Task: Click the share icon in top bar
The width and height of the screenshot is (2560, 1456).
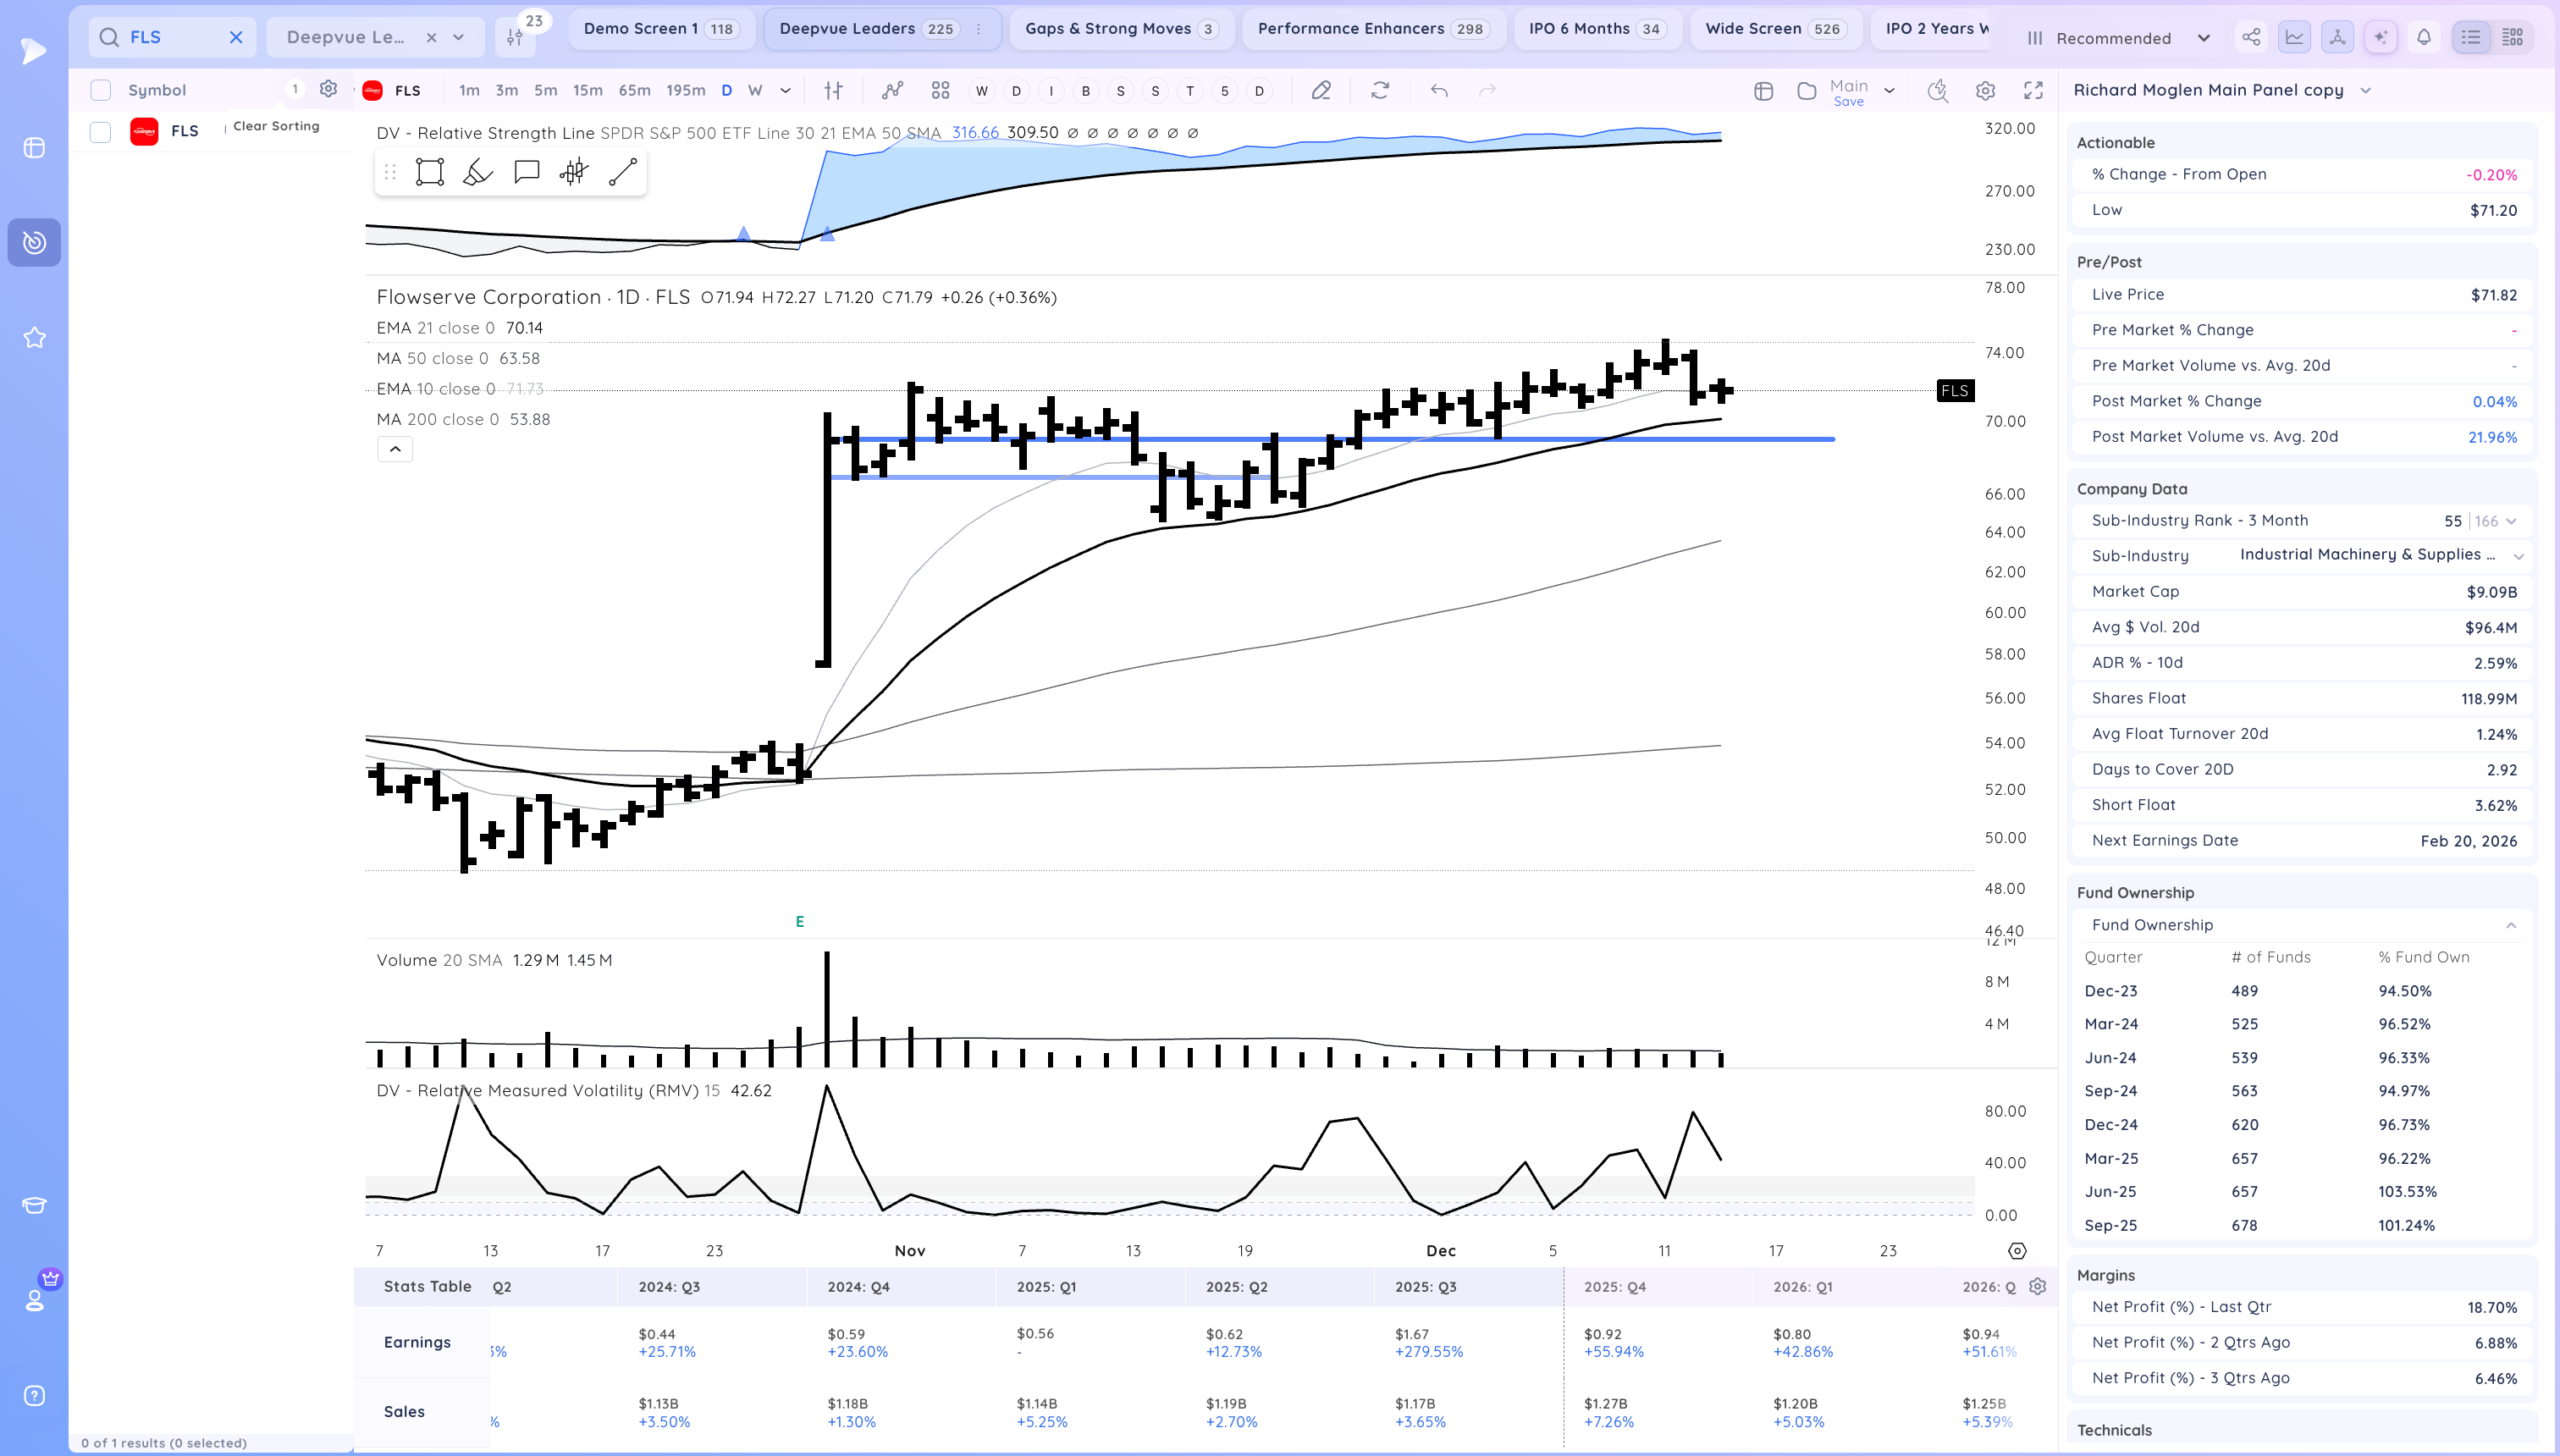Action: pyautogui.click(x=2251, y=38)
